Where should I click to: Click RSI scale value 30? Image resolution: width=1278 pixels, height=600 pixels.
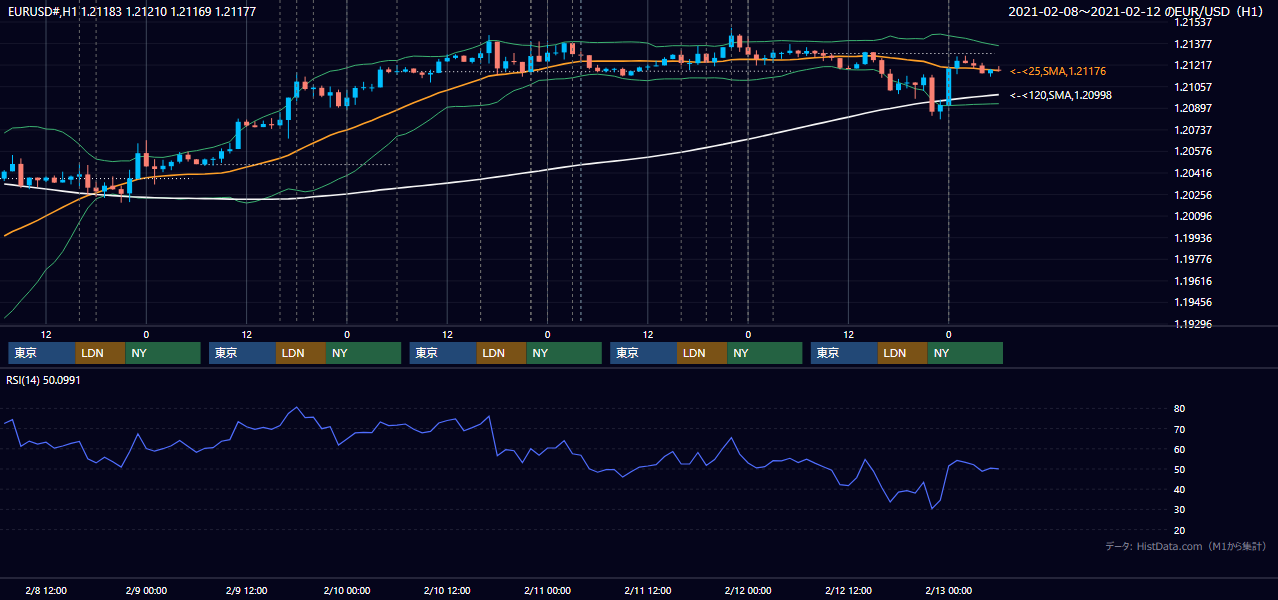1179,510
